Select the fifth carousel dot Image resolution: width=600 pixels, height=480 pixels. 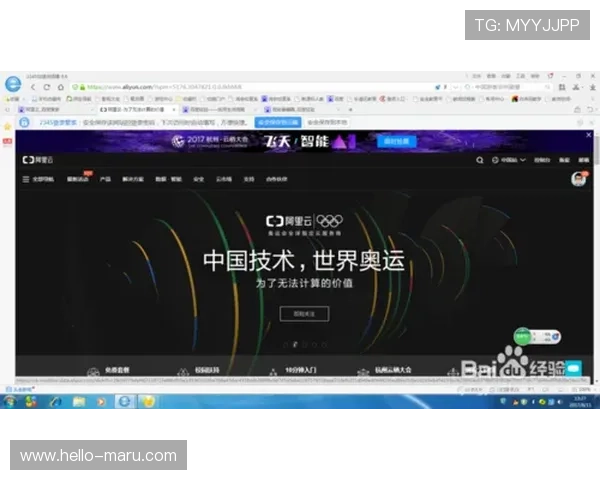point(324,344)
